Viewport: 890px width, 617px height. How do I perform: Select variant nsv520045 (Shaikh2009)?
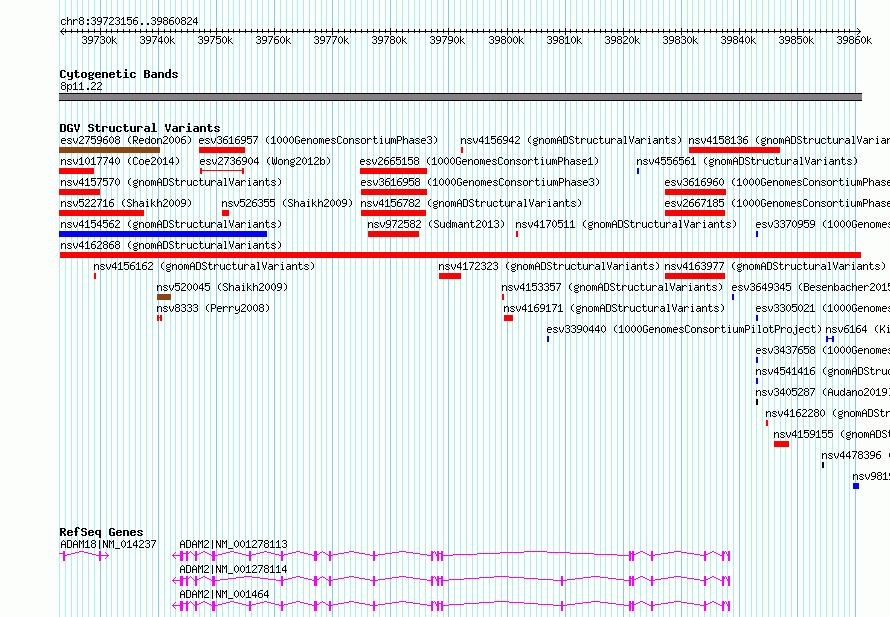[222, 287]
